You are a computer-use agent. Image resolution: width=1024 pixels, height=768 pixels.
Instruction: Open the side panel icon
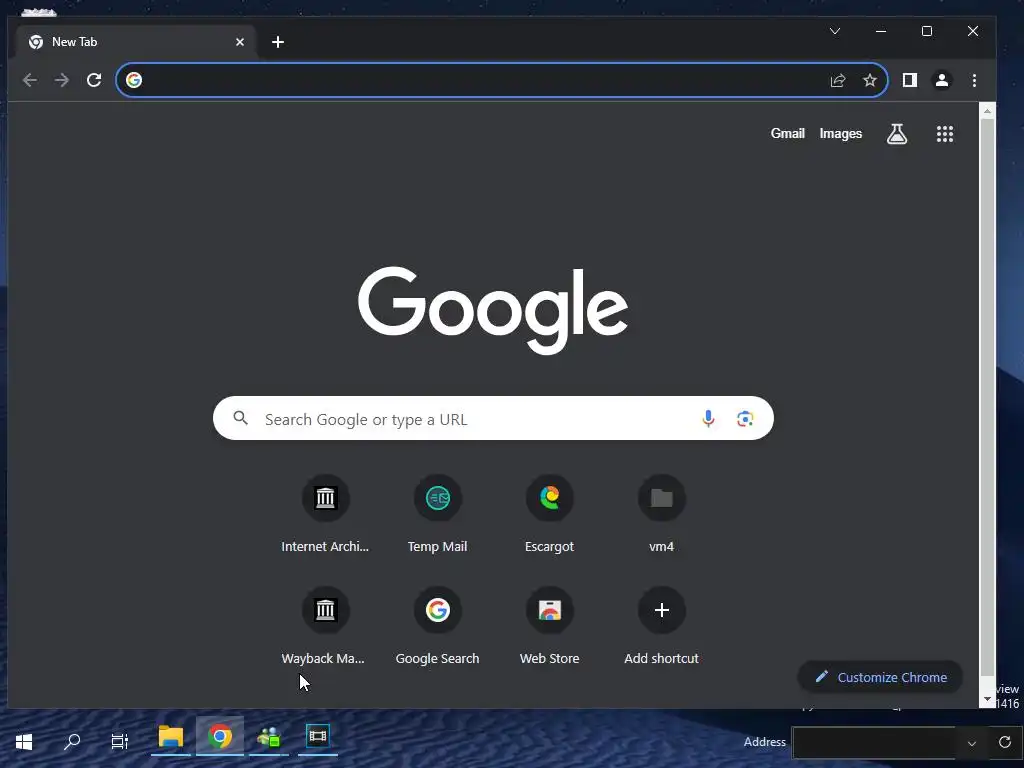910,80
